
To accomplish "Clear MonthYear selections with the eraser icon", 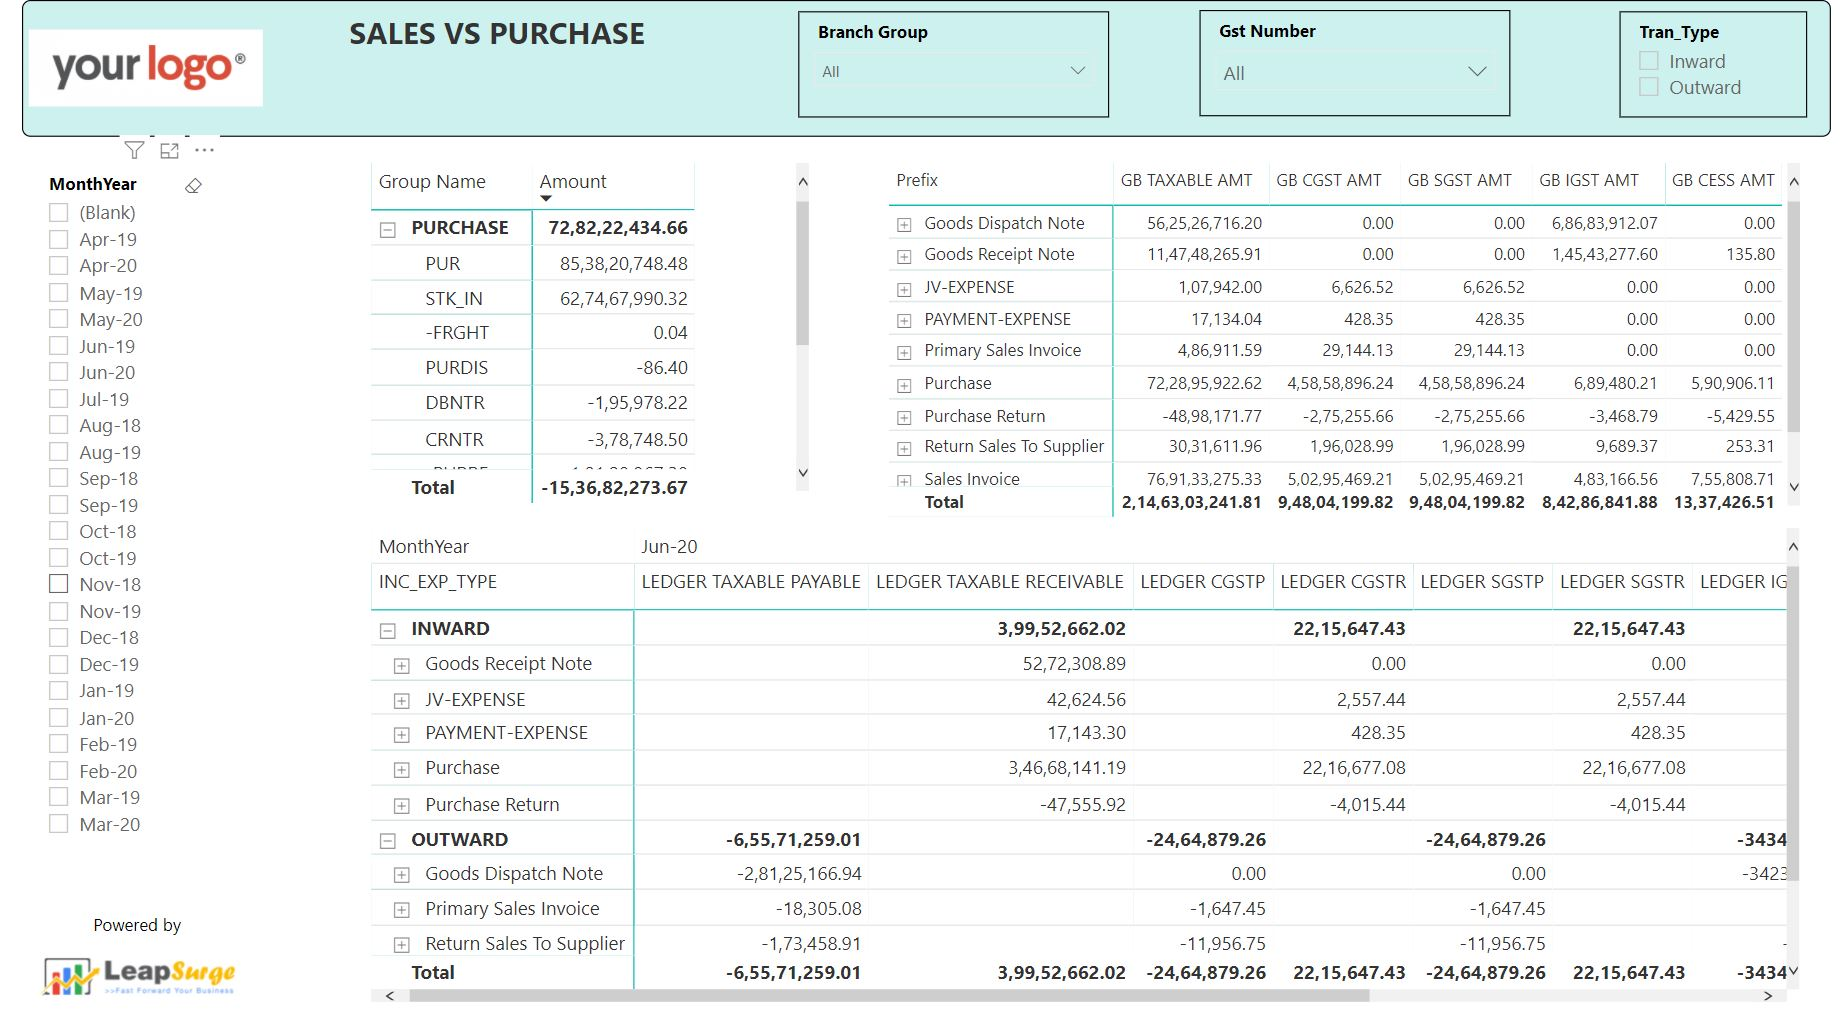I will pyautogui.click(x=194, y=186).
